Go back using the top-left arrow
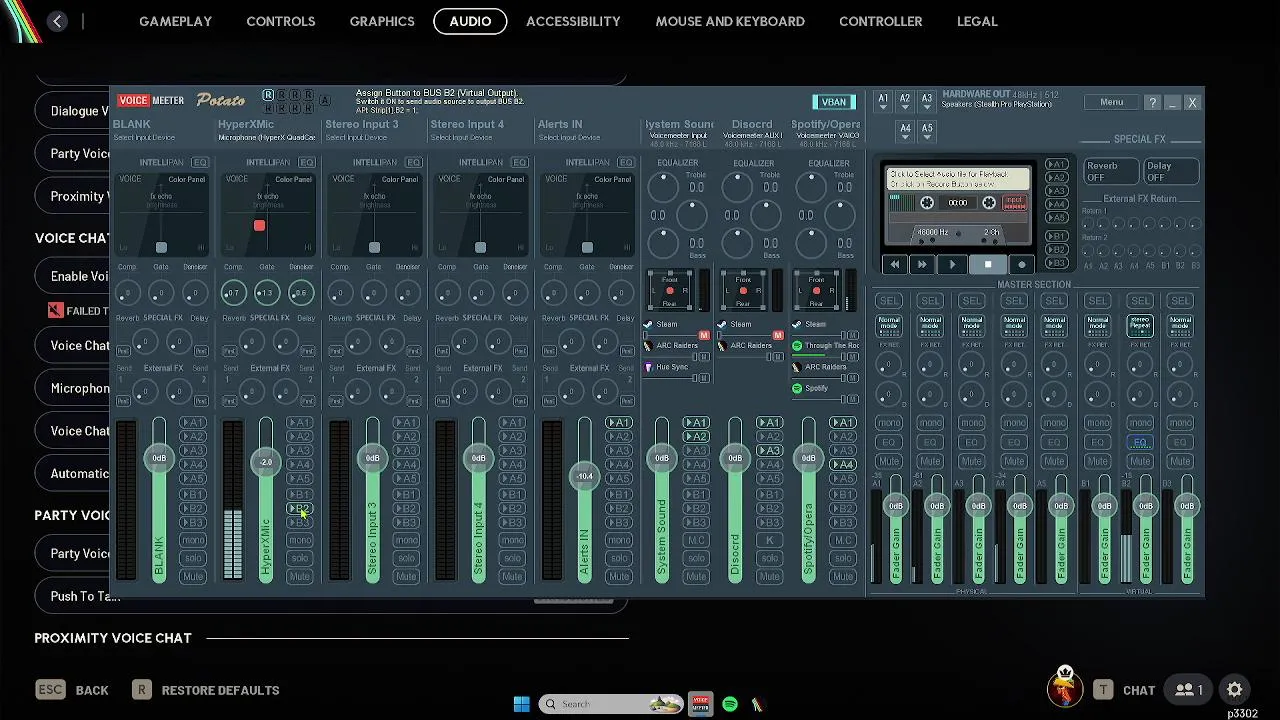 [x=57, y=21]
